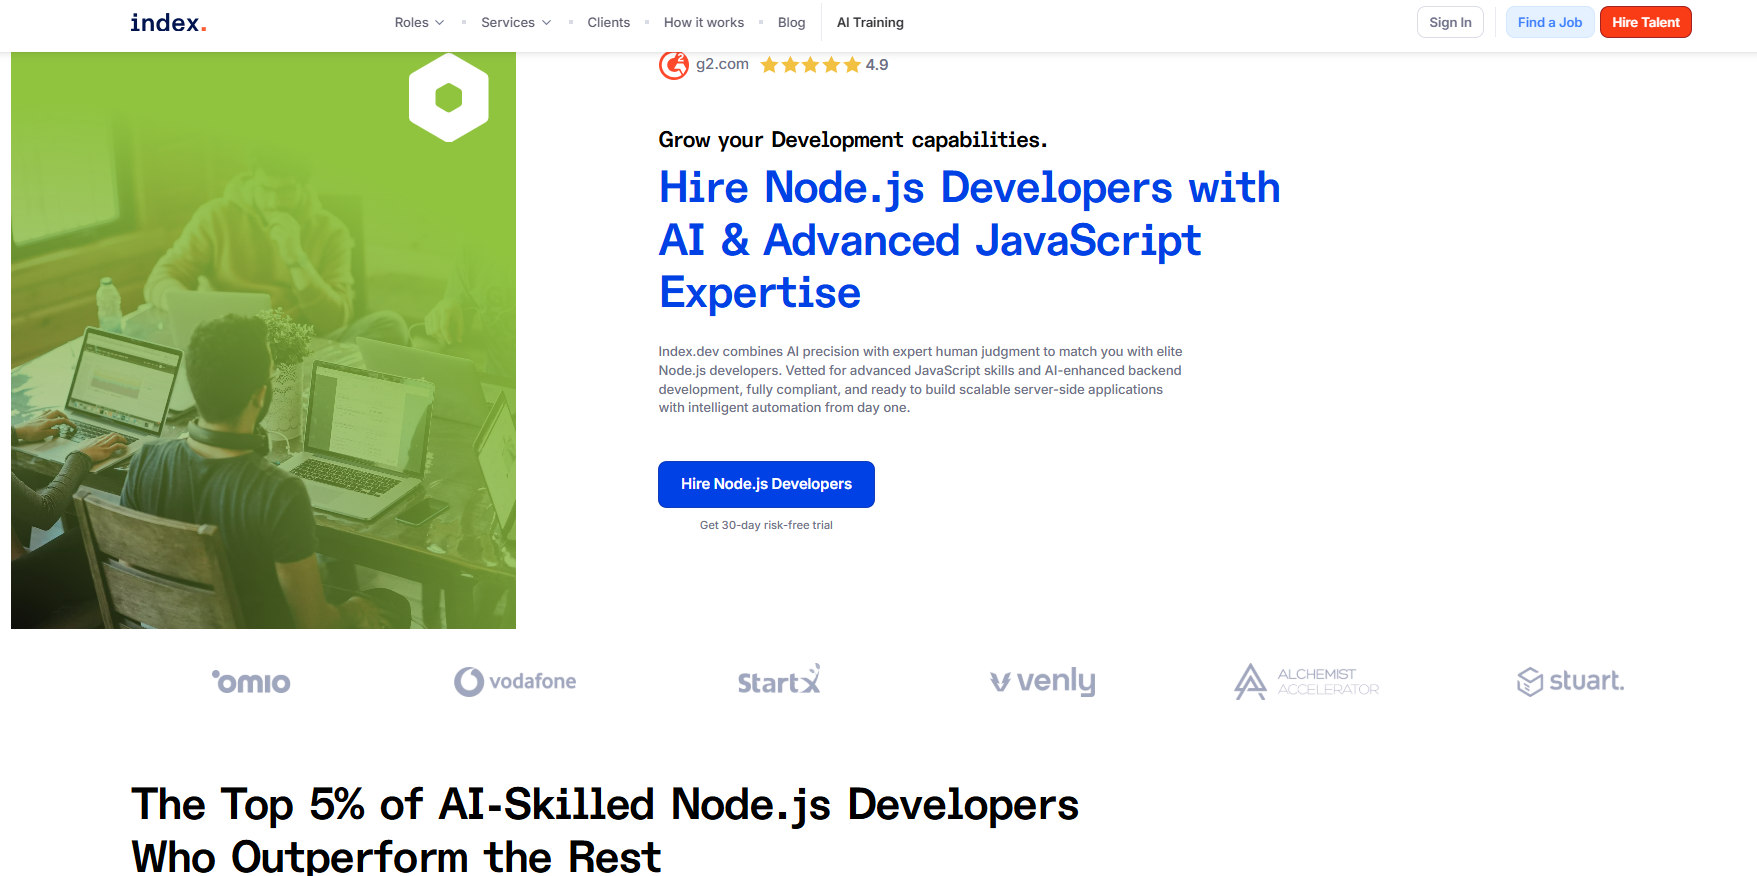Click the white Node.js hexagon icon
Screen dimensions: 1757x876
449,97
